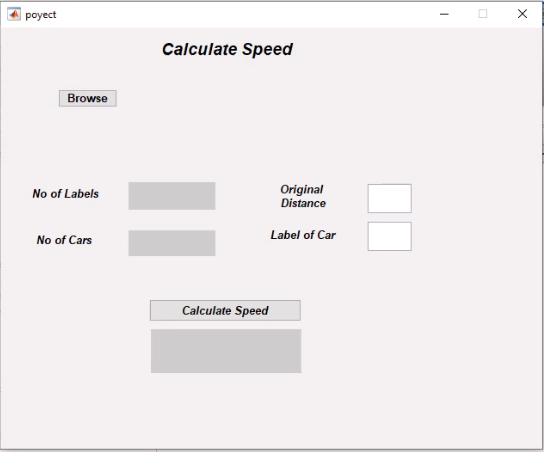This screenshot has height=452, width=544.
Task: Click the MATLAB icon in the title bar
Action: pyautogui.click(x=14, y=14)
